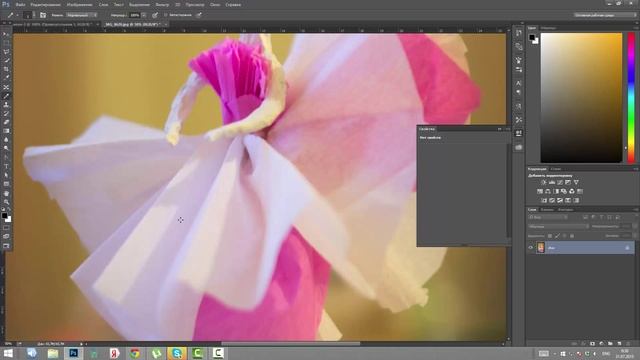Add a Brightness/Contrast adjustment
Image resolution: width=640 pixels, height=360 pixels.
[544, 182]
